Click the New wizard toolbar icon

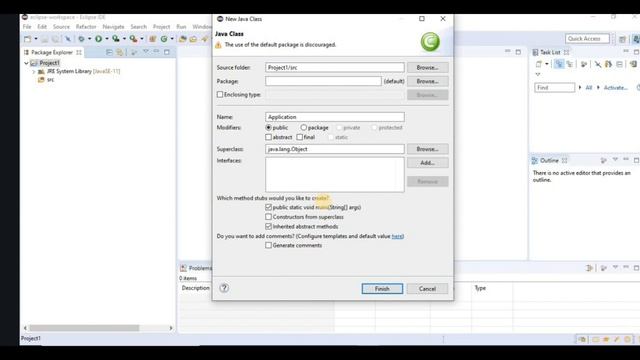click(27, 39)
